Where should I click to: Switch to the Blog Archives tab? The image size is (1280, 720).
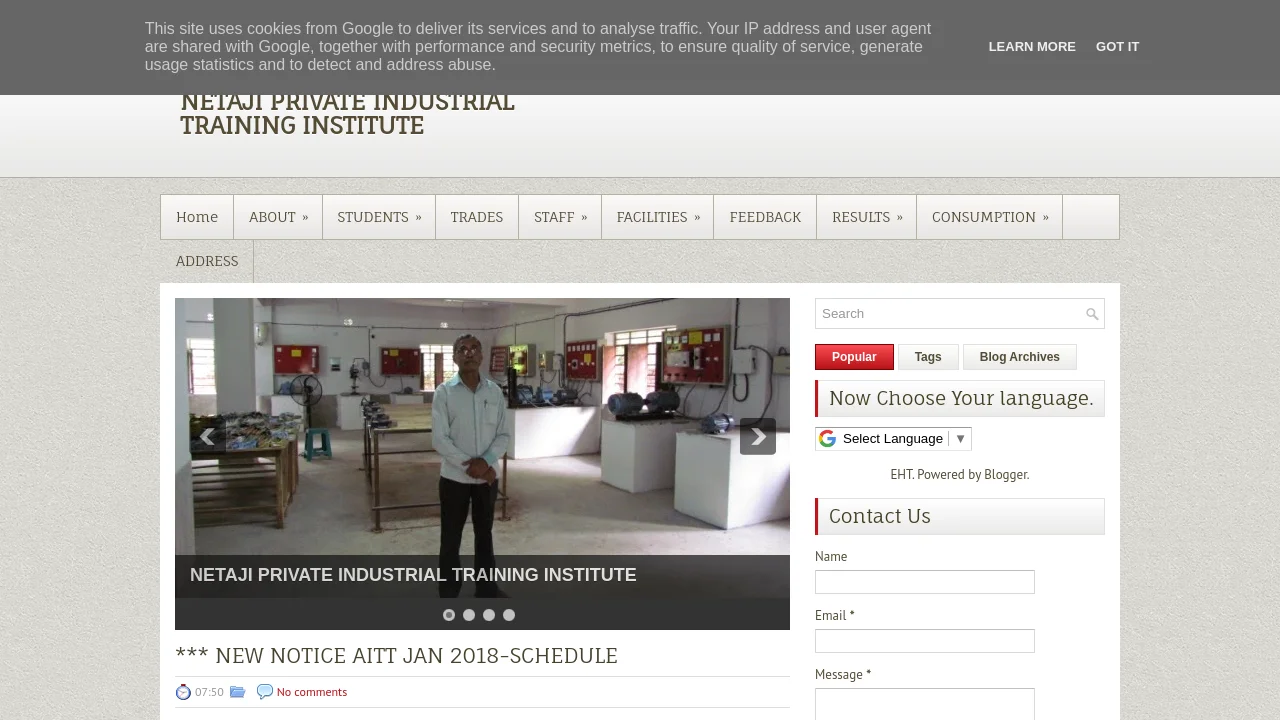(x=1019, y=357)
